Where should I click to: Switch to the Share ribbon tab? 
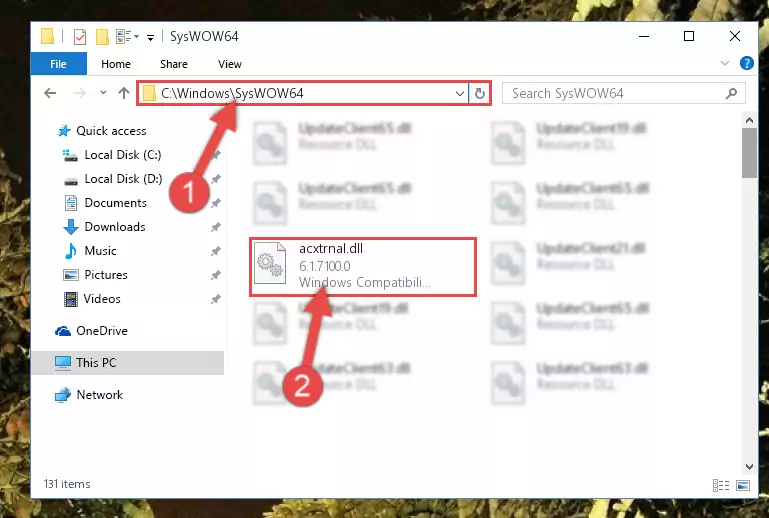pos(174,64)
